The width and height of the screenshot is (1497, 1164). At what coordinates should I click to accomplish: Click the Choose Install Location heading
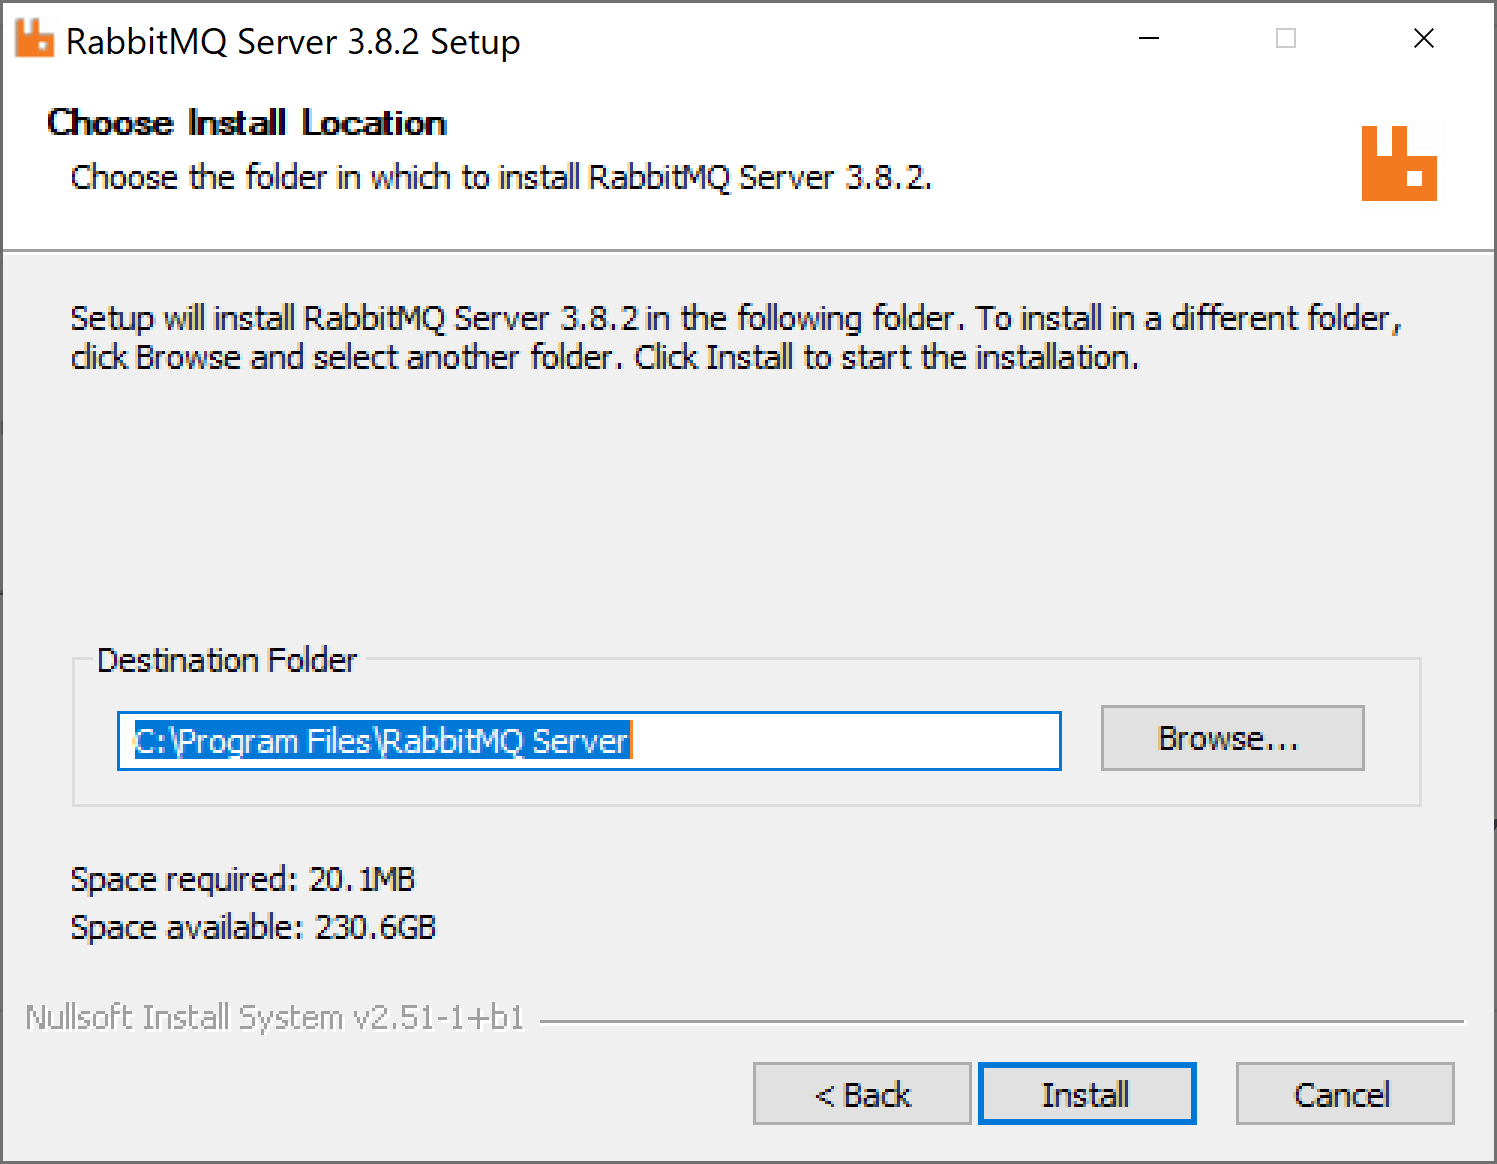point(246,122)
